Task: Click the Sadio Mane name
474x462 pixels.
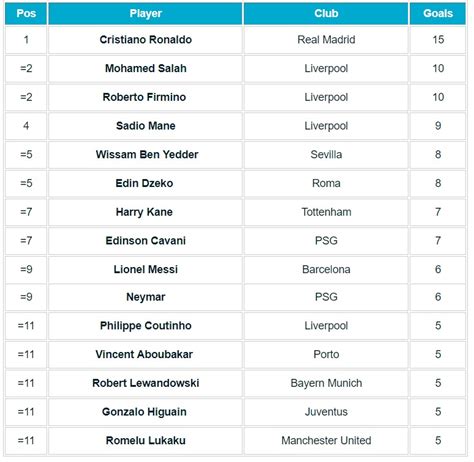Action: click(x=146, y=126)
